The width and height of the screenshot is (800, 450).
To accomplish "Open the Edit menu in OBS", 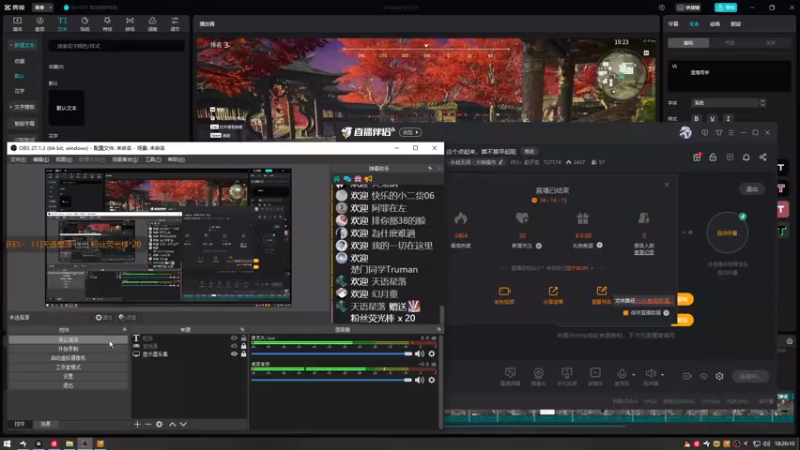I will [41, 160].
